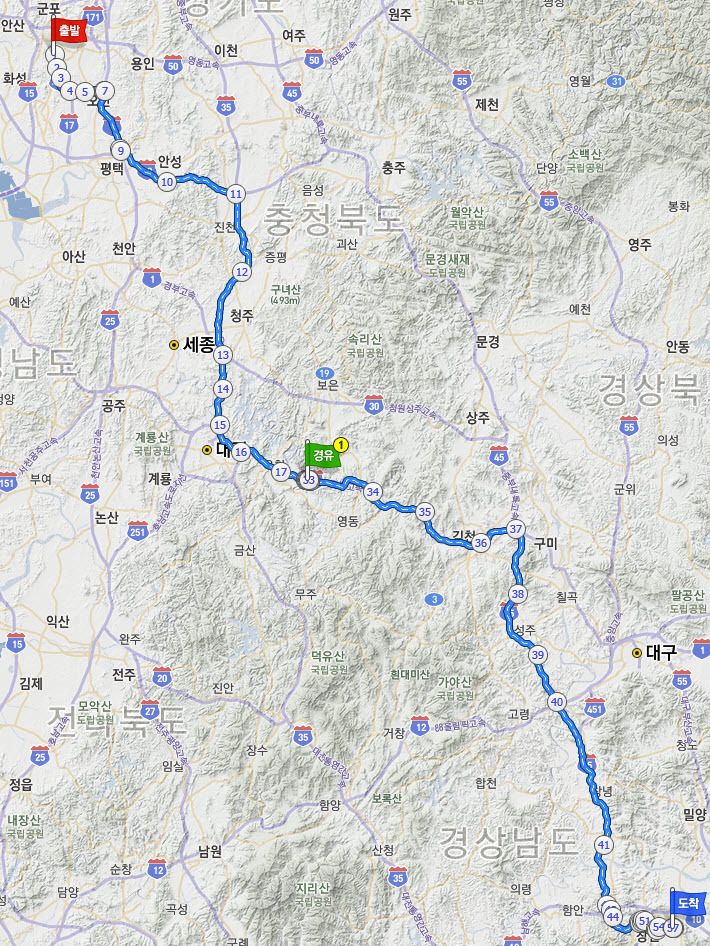Select route waypoint marker 11
710x946 pixels.
(x=236, y=194)
